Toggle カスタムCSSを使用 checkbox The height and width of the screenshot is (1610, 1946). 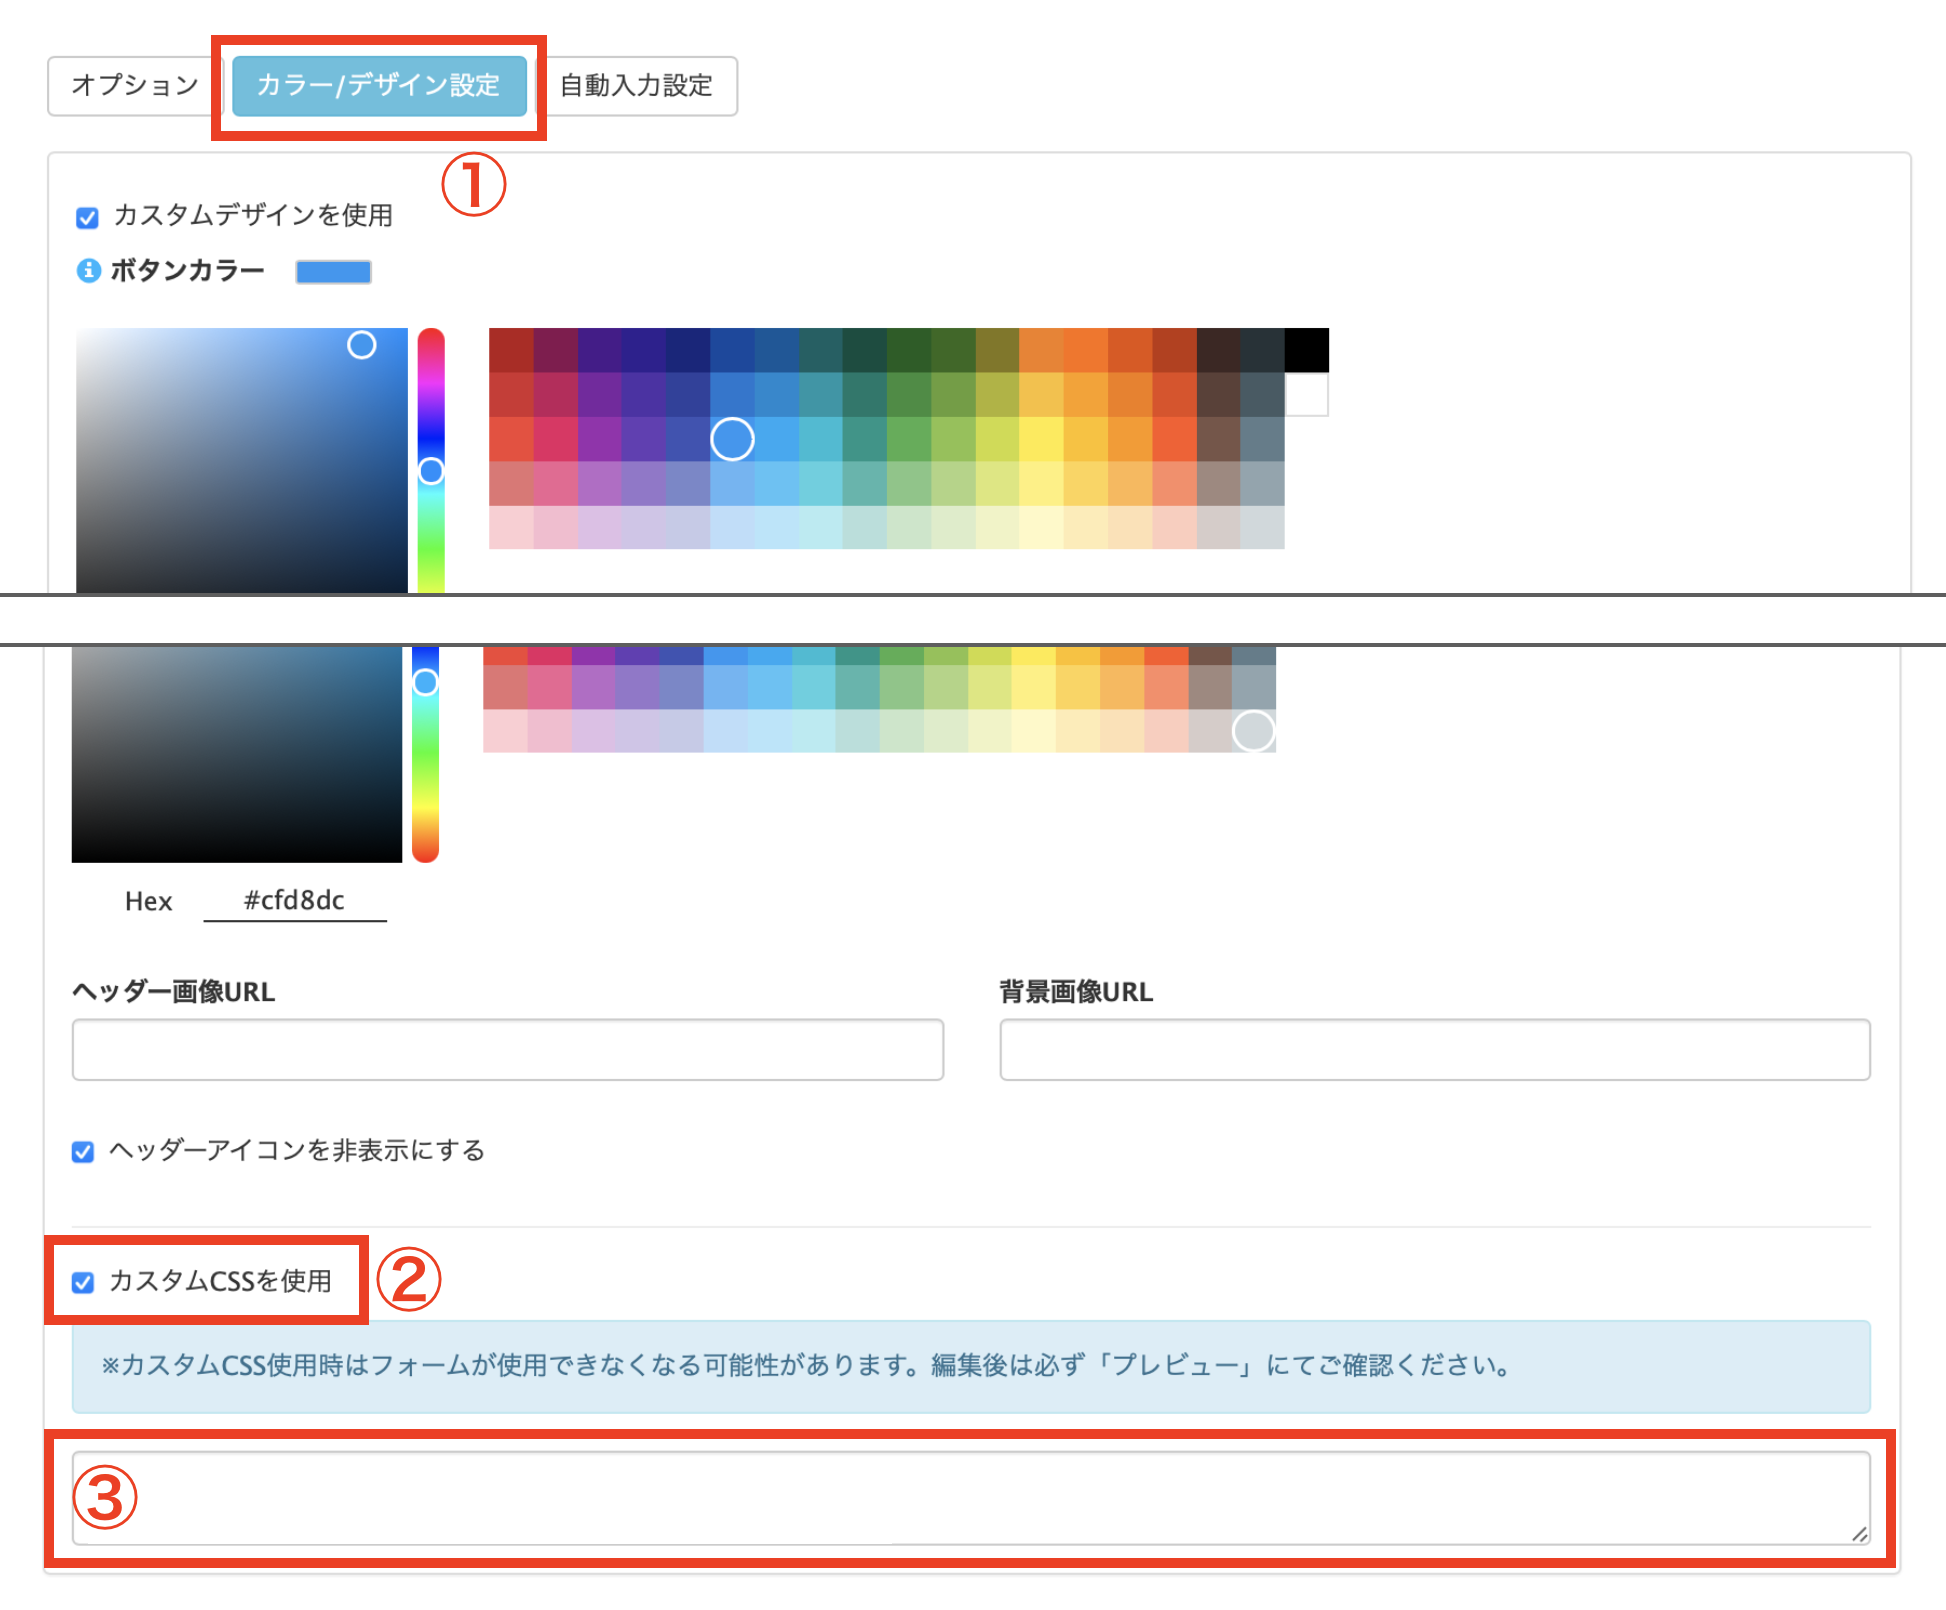coord(83,1282)
